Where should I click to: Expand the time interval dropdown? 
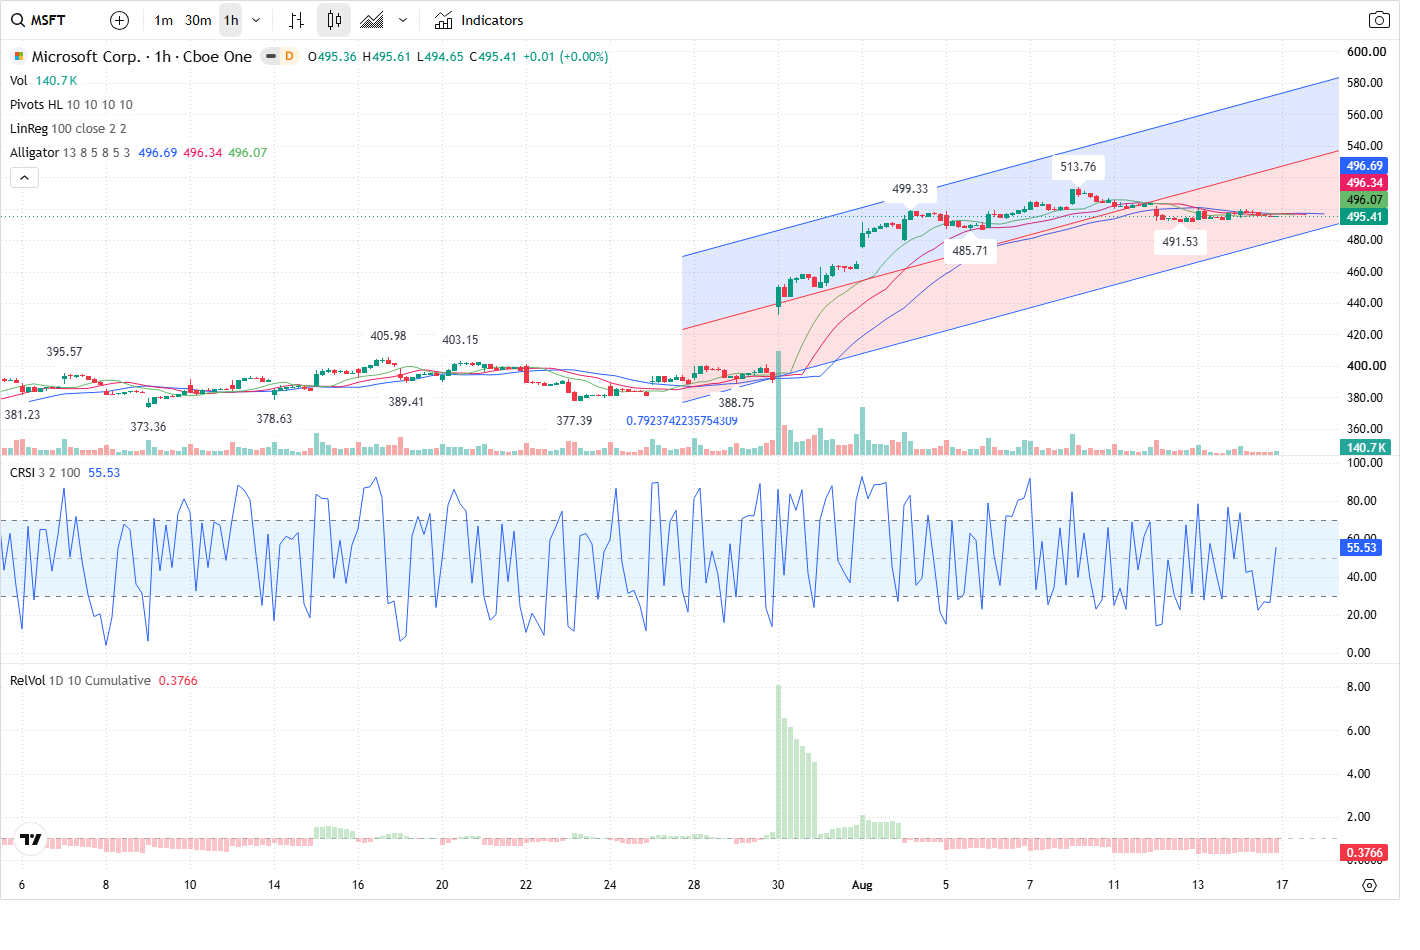(256, 20)
